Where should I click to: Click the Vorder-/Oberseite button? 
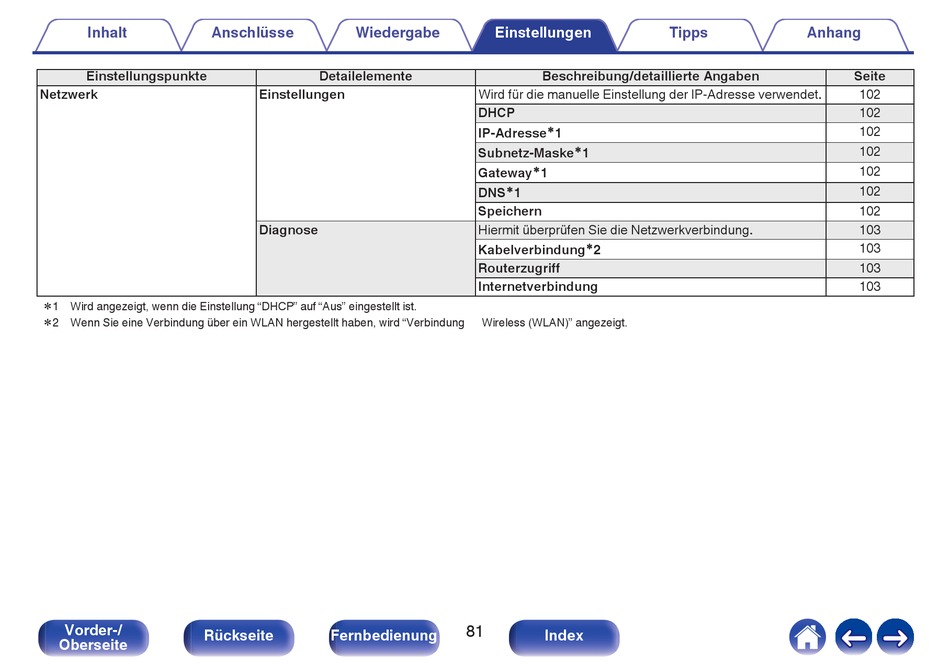coord(93,637)
